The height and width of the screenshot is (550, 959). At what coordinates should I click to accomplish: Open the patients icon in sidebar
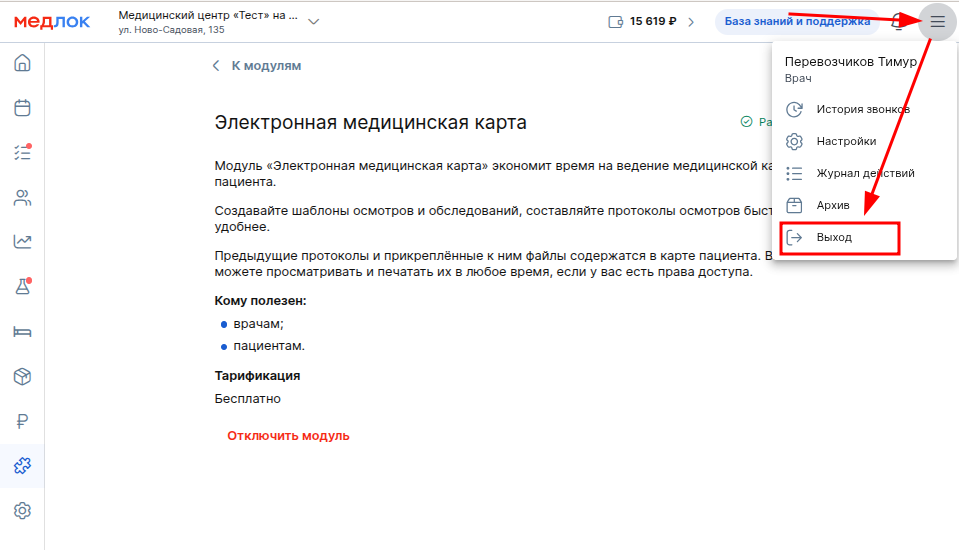(x=22, y=197)
